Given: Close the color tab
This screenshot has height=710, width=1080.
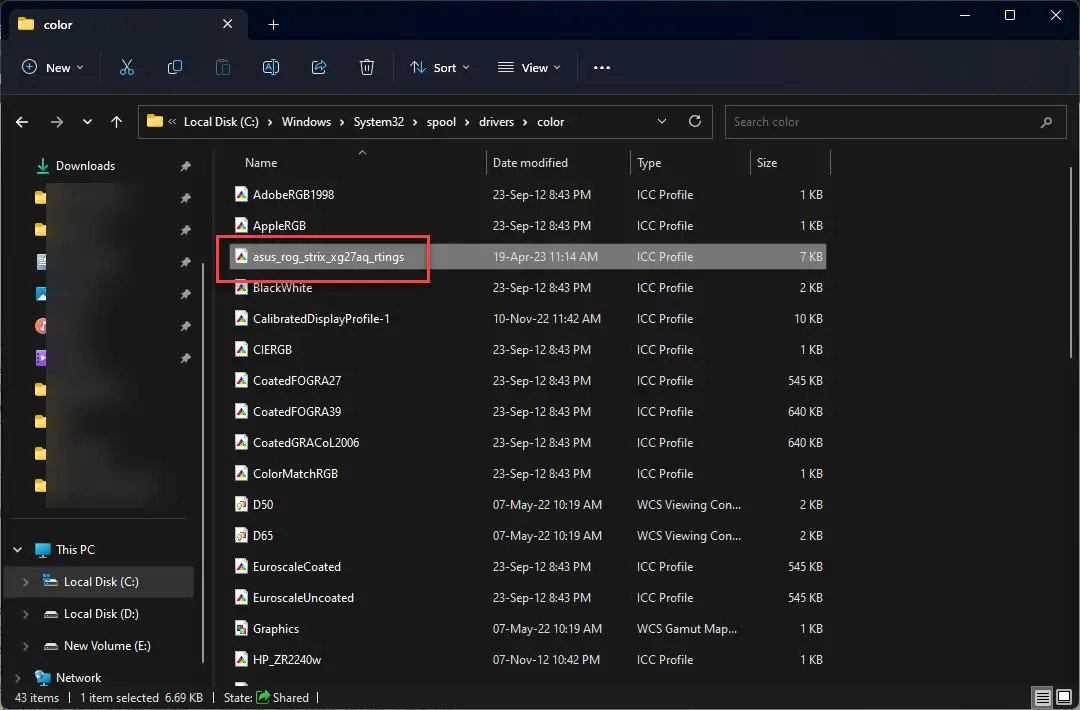Looking at the screenshot, I should 227,24.
